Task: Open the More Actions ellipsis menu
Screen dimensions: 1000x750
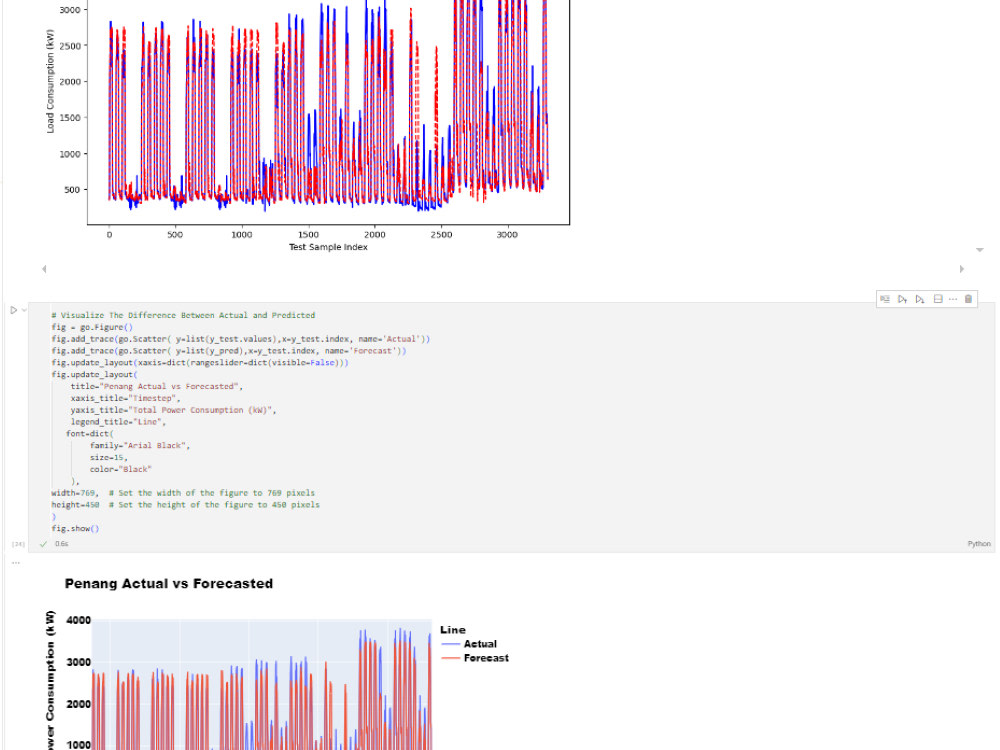Action: pos(953,299)
